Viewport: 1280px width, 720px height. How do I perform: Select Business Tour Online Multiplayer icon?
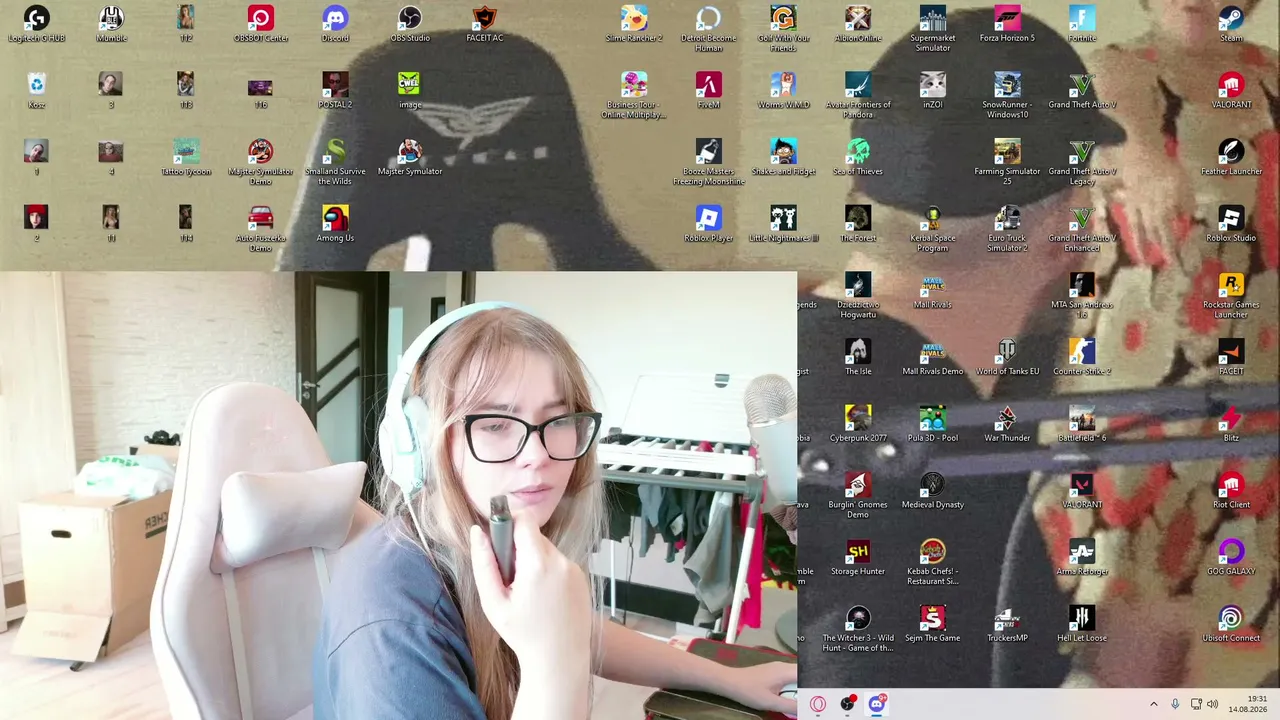coord(634,96)
